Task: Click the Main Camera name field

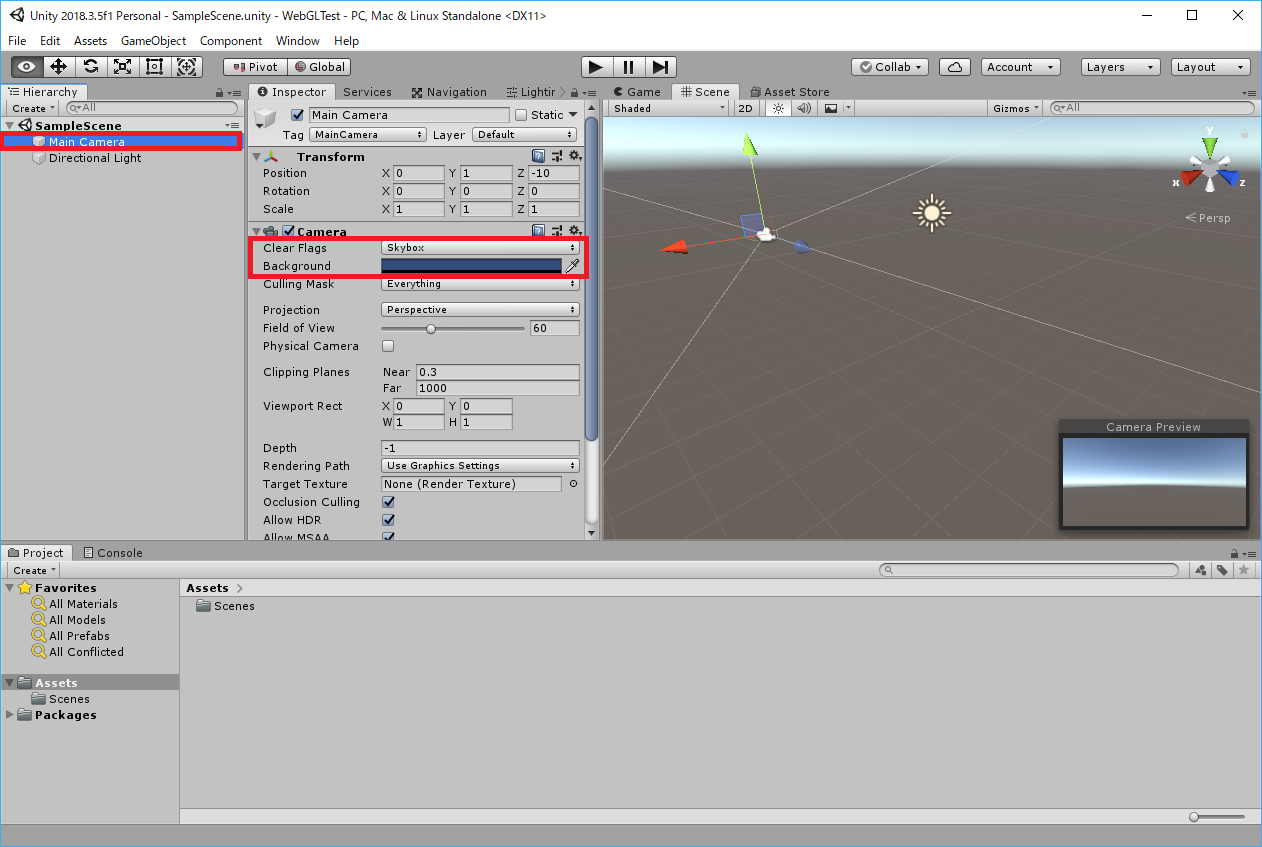Action: (409, 115)
